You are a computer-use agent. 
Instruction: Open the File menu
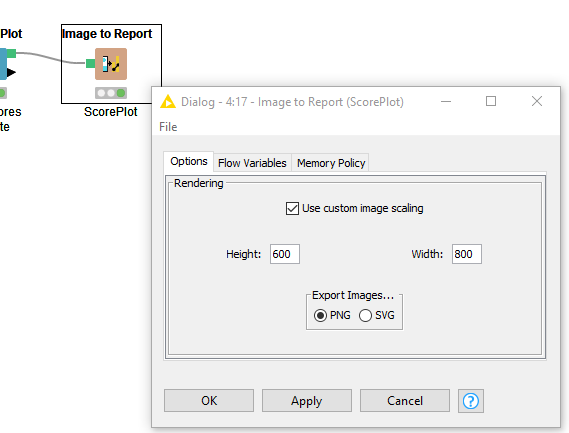(x=168, y=127)
